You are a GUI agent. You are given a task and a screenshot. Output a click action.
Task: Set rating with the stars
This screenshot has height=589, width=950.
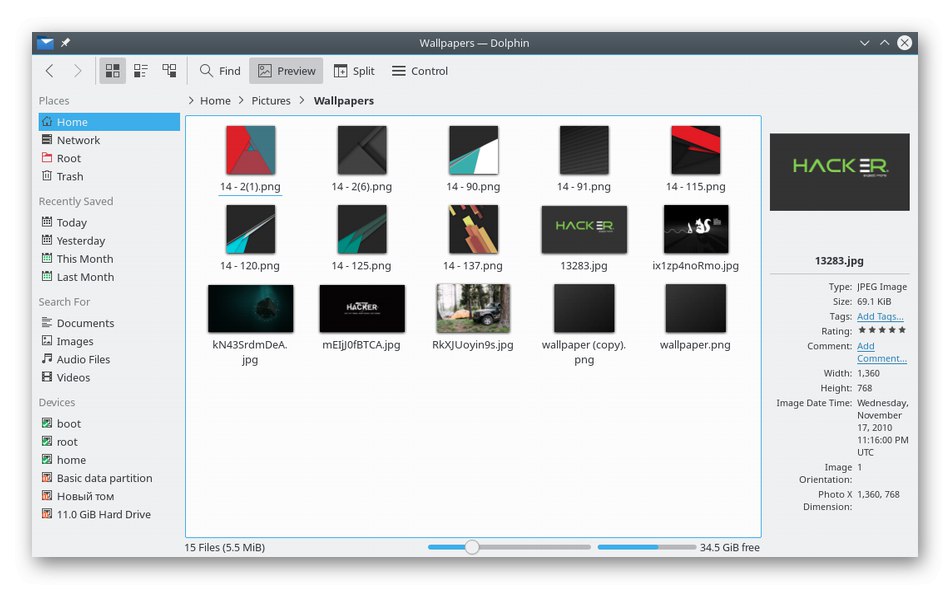click(882, 330)
